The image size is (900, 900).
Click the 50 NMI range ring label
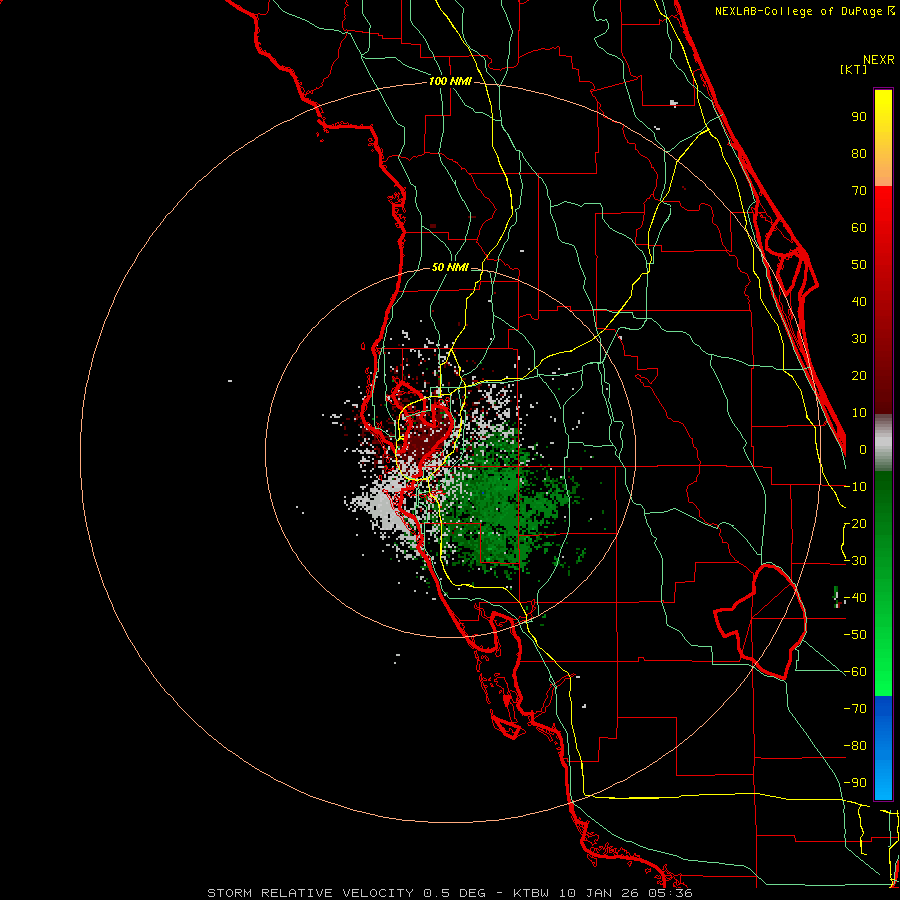click(x=450, y=267)
